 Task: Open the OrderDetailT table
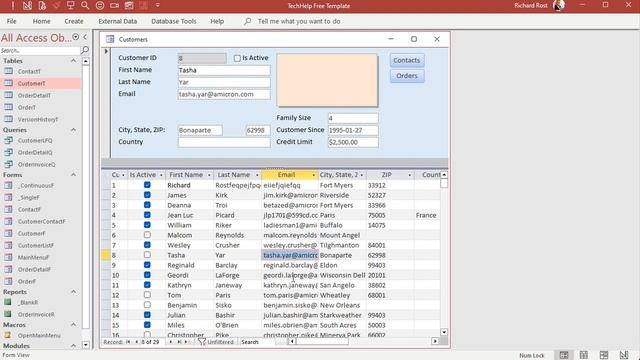click(x=34, y=96)
